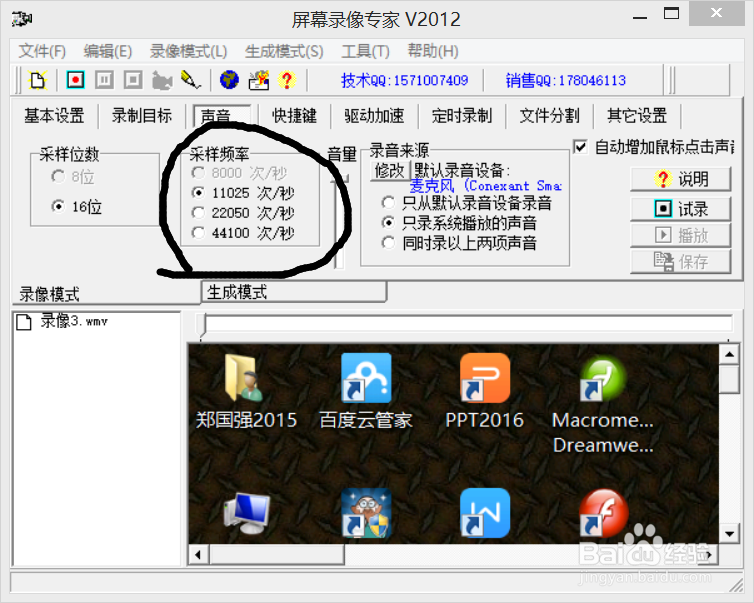754x603 pixels.
Task: Click the 郑国强2015 folder icon in preview
Action: pos(244,378)
